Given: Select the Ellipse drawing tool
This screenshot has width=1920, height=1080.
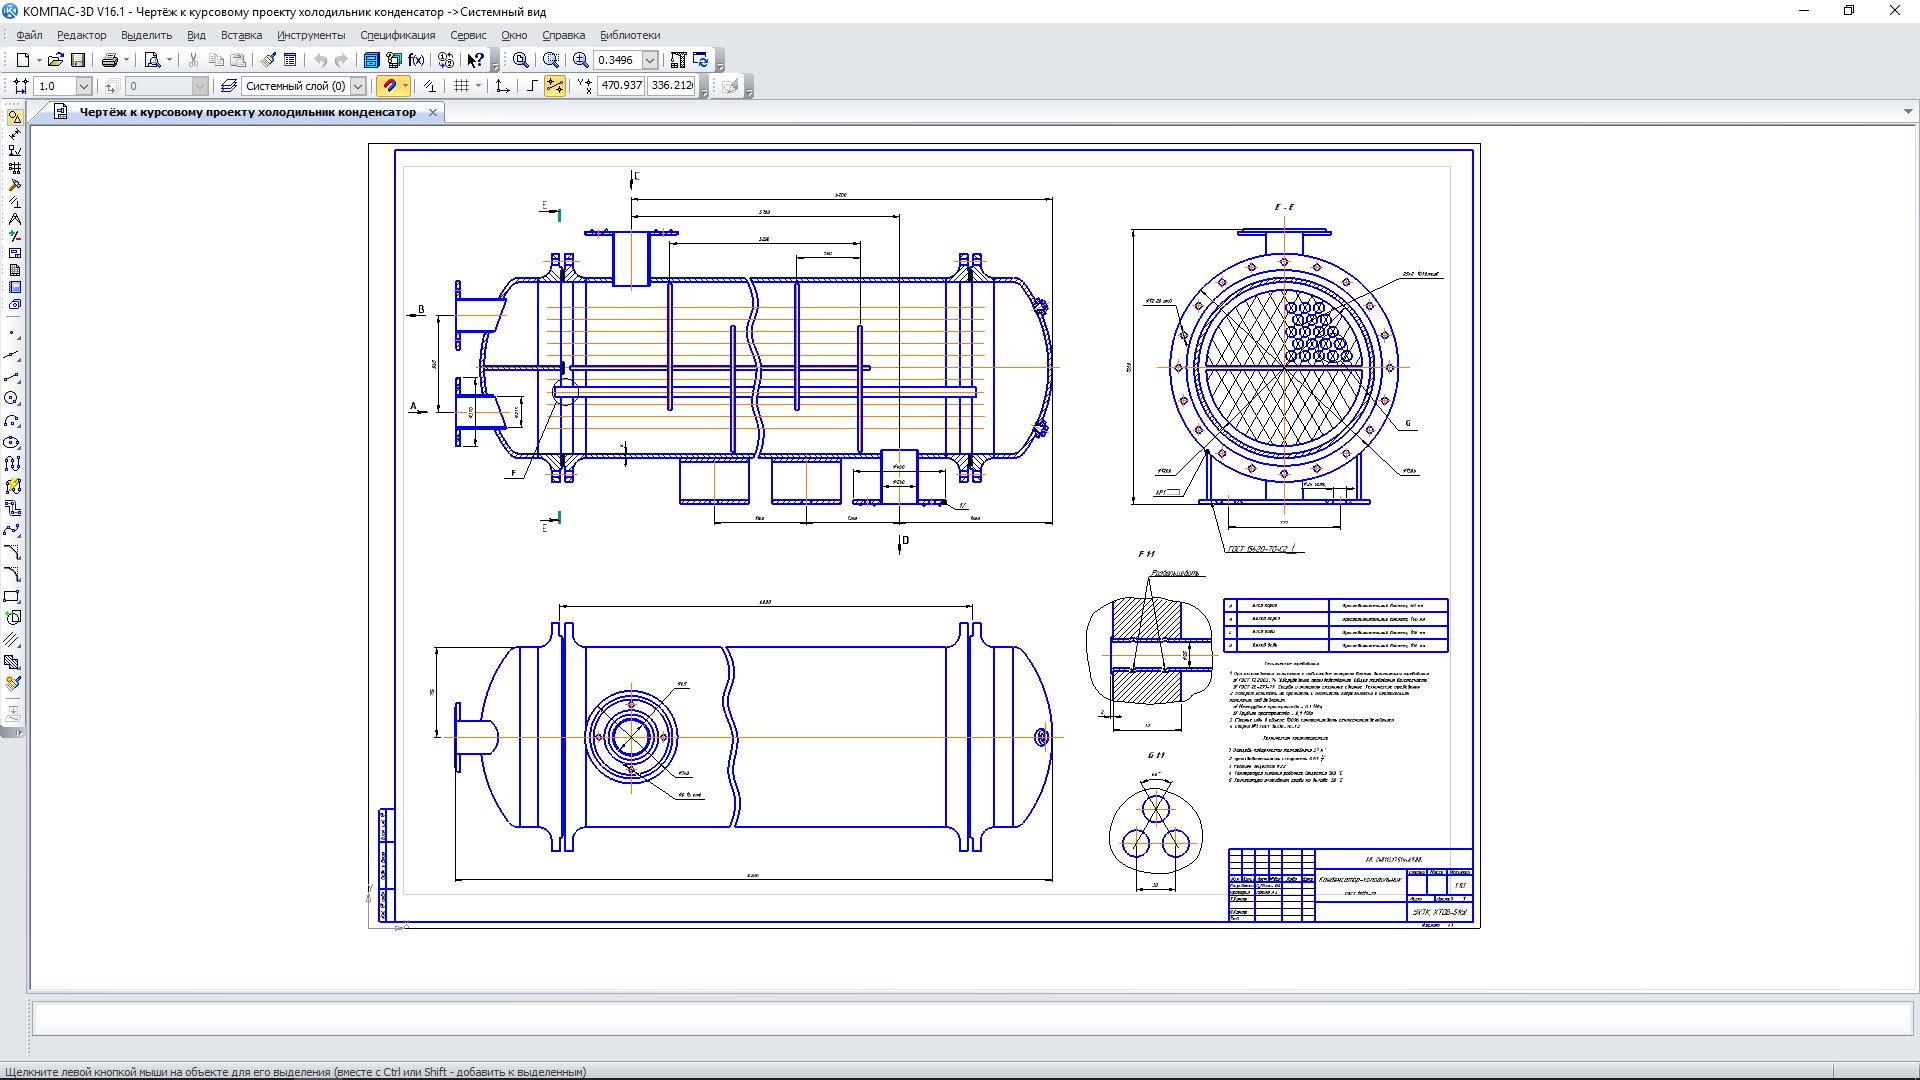Looking at the screenshot, I should coord(12,443).
